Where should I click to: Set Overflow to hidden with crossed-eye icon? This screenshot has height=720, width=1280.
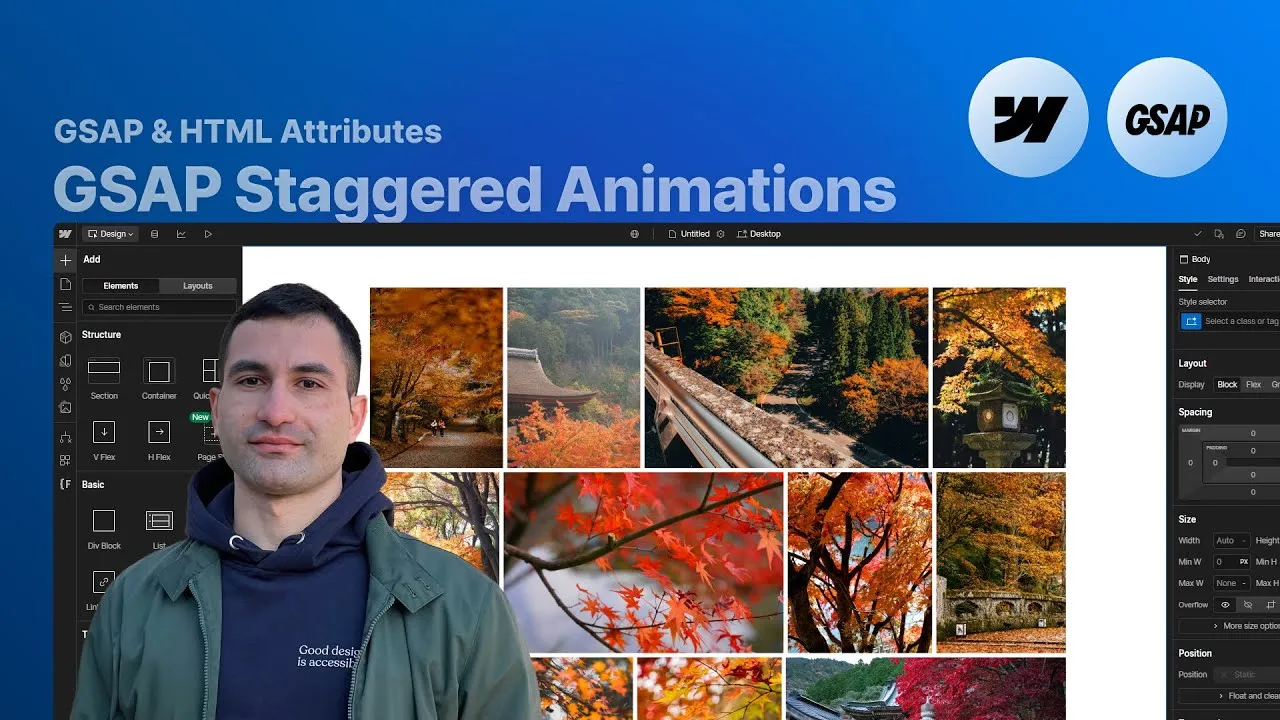[x=1247, y=605]
